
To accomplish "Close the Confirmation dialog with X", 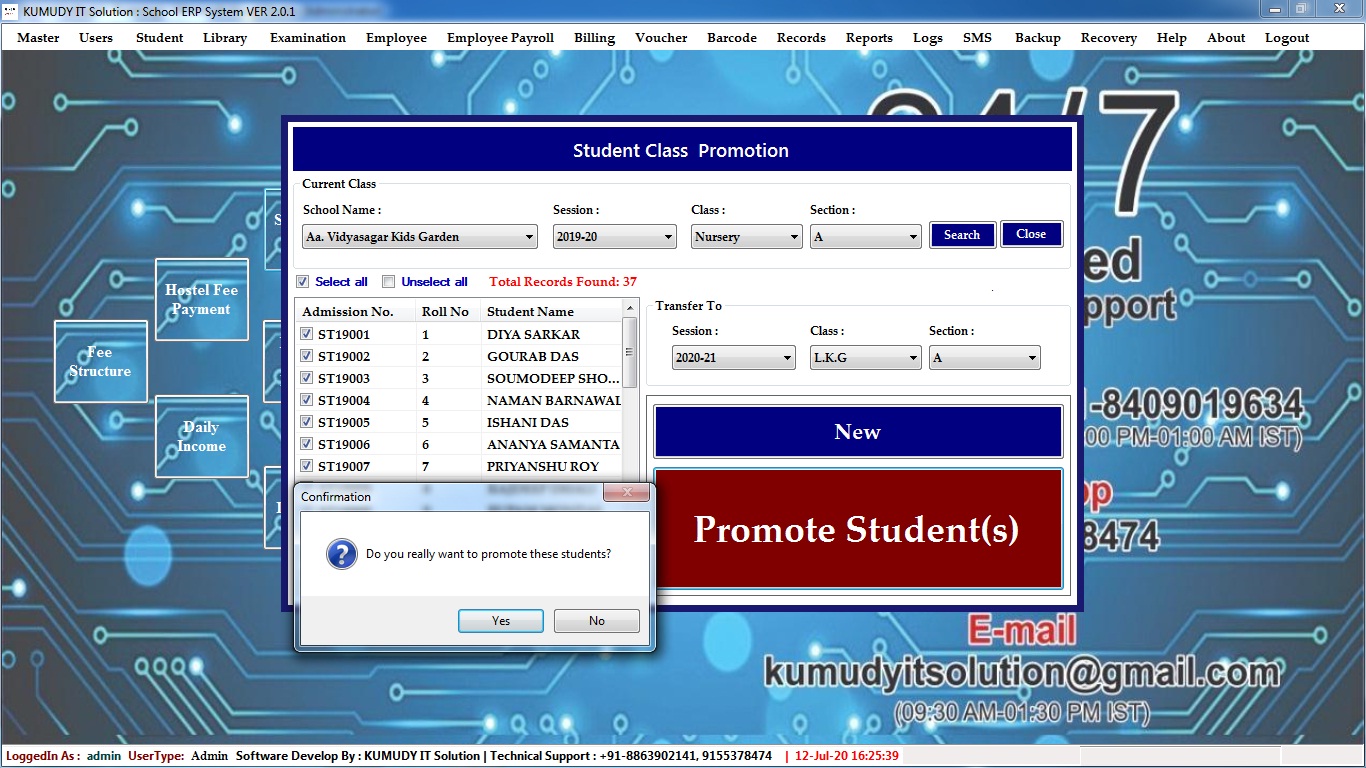I will [x=628, y=493].
